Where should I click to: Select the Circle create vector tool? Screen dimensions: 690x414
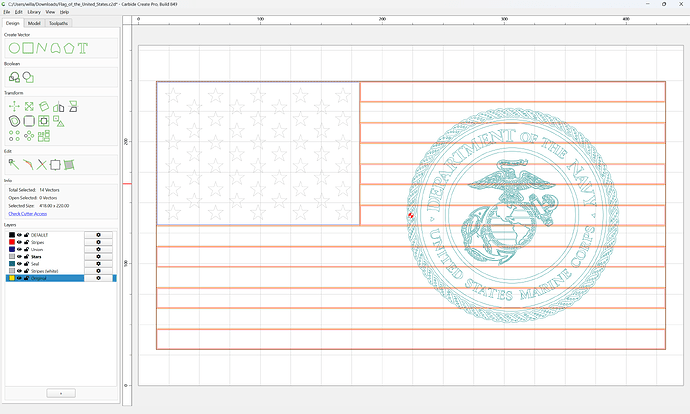pos(14,48)
